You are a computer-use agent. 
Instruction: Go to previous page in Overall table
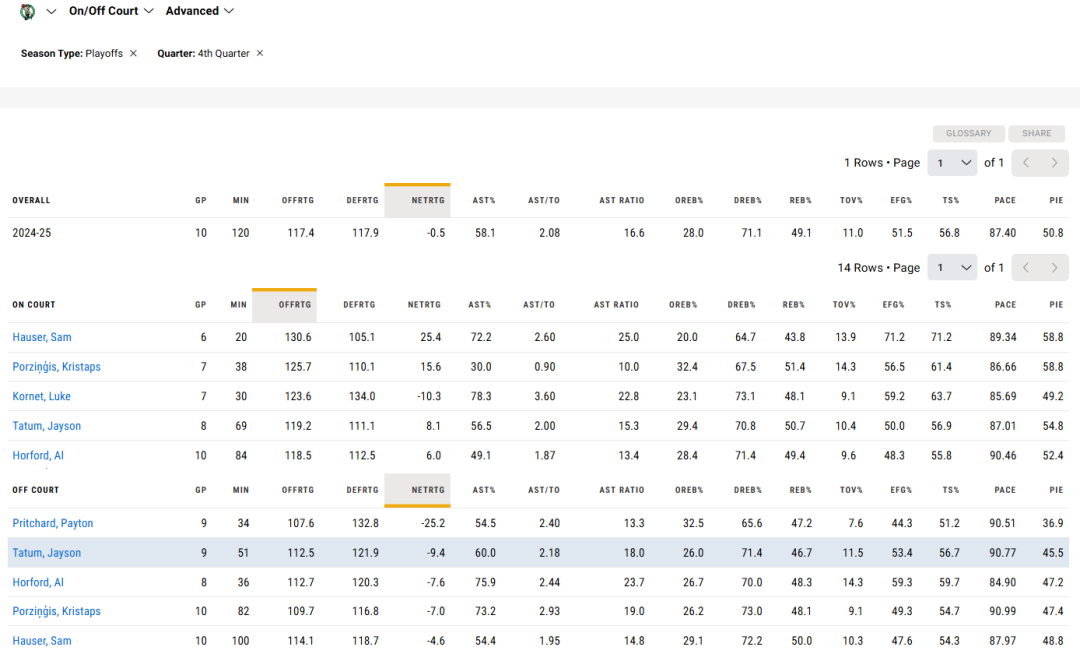click(1026, 162)
